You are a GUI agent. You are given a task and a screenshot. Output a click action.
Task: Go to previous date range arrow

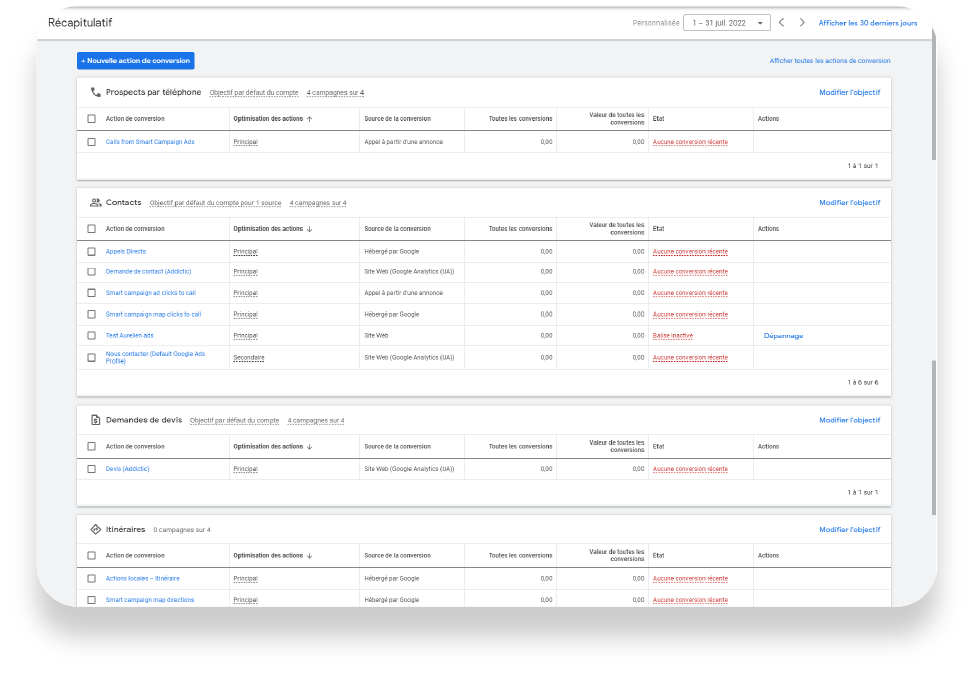pos(782,23)
